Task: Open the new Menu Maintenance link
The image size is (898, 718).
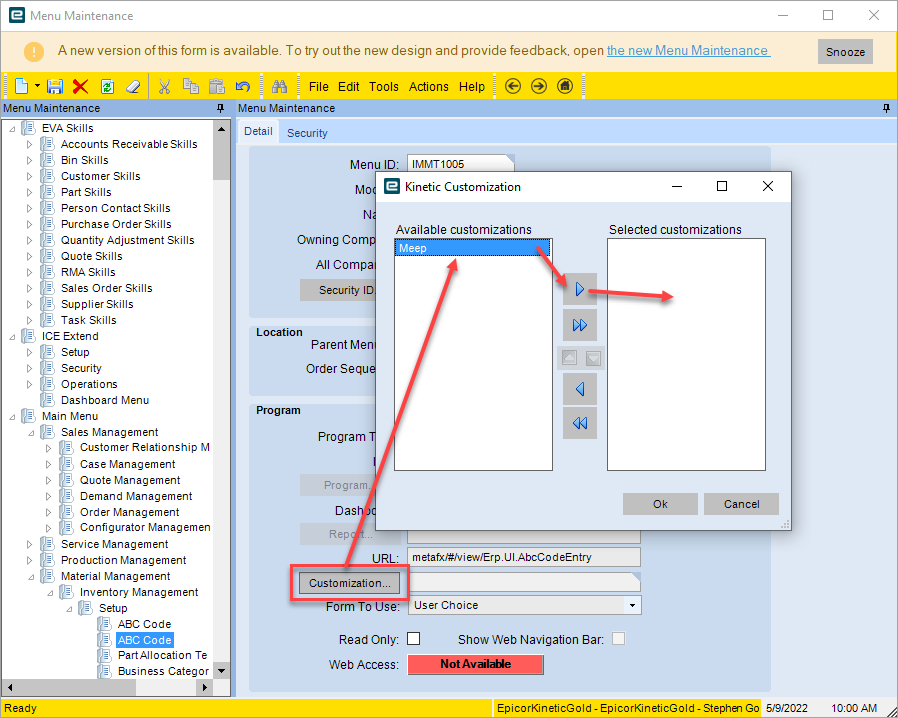Action: [688, 50]
